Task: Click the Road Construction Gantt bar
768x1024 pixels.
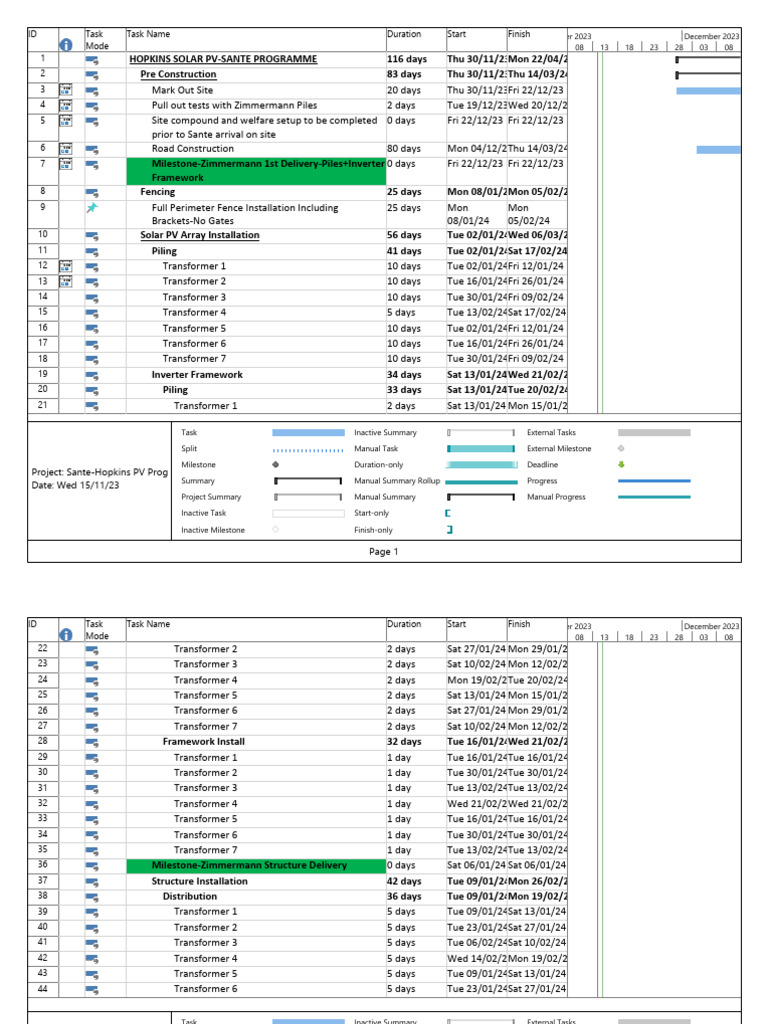Action: click(x=718, y=150)
